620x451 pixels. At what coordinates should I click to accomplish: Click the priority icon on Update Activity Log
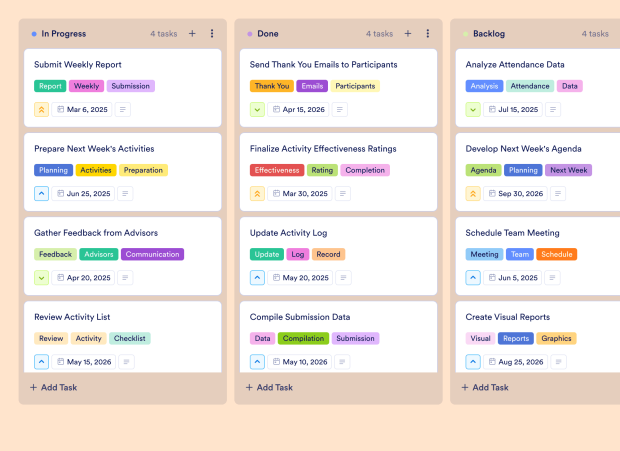pyautogui.click(x=258, y=278)
